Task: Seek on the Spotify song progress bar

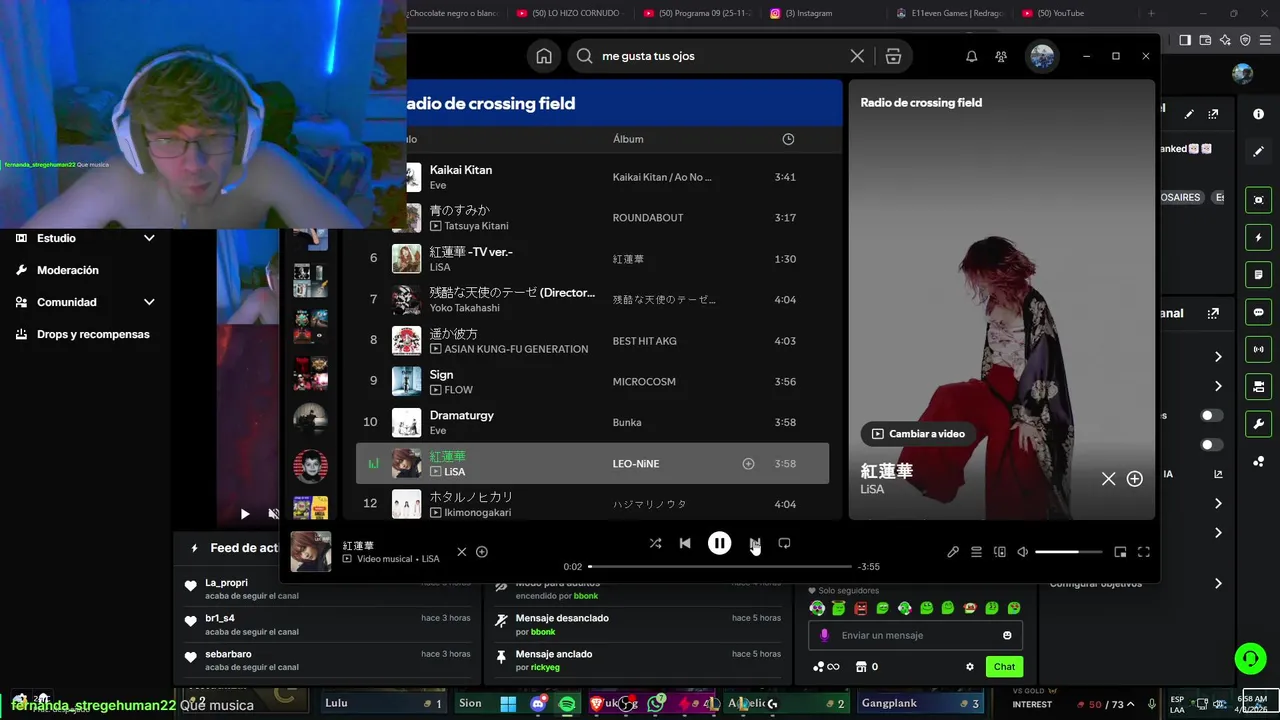Action: pos(720,566)
